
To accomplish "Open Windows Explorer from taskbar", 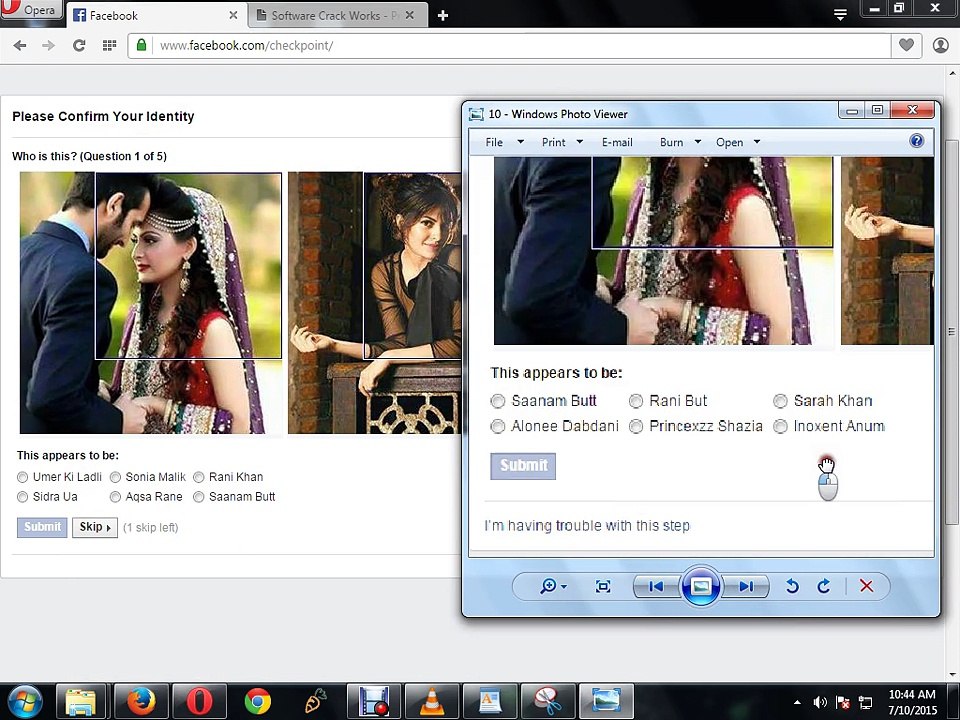I will pos(81,702).
